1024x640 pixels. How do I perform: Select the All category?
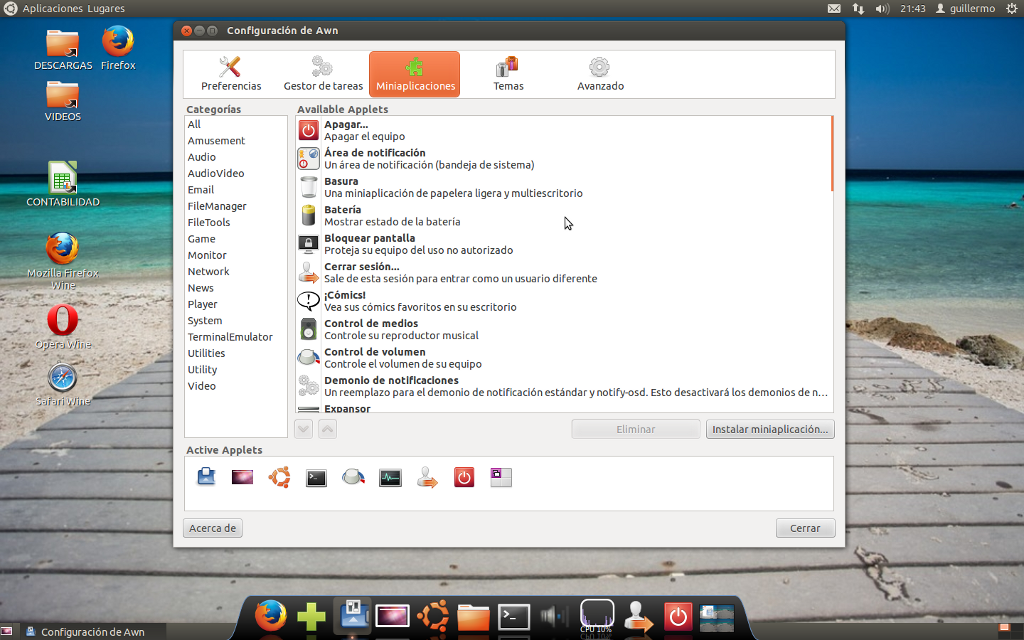(x=194, y=124)
